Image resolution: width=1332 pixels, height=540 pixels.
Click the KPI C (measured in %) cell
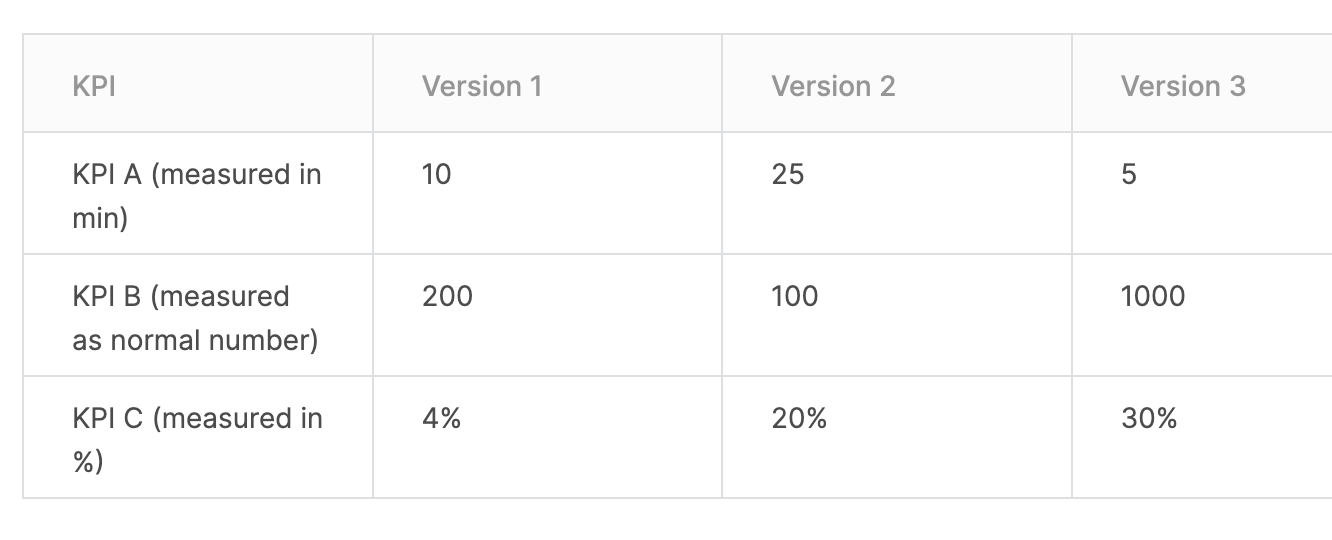pos(198,437)
